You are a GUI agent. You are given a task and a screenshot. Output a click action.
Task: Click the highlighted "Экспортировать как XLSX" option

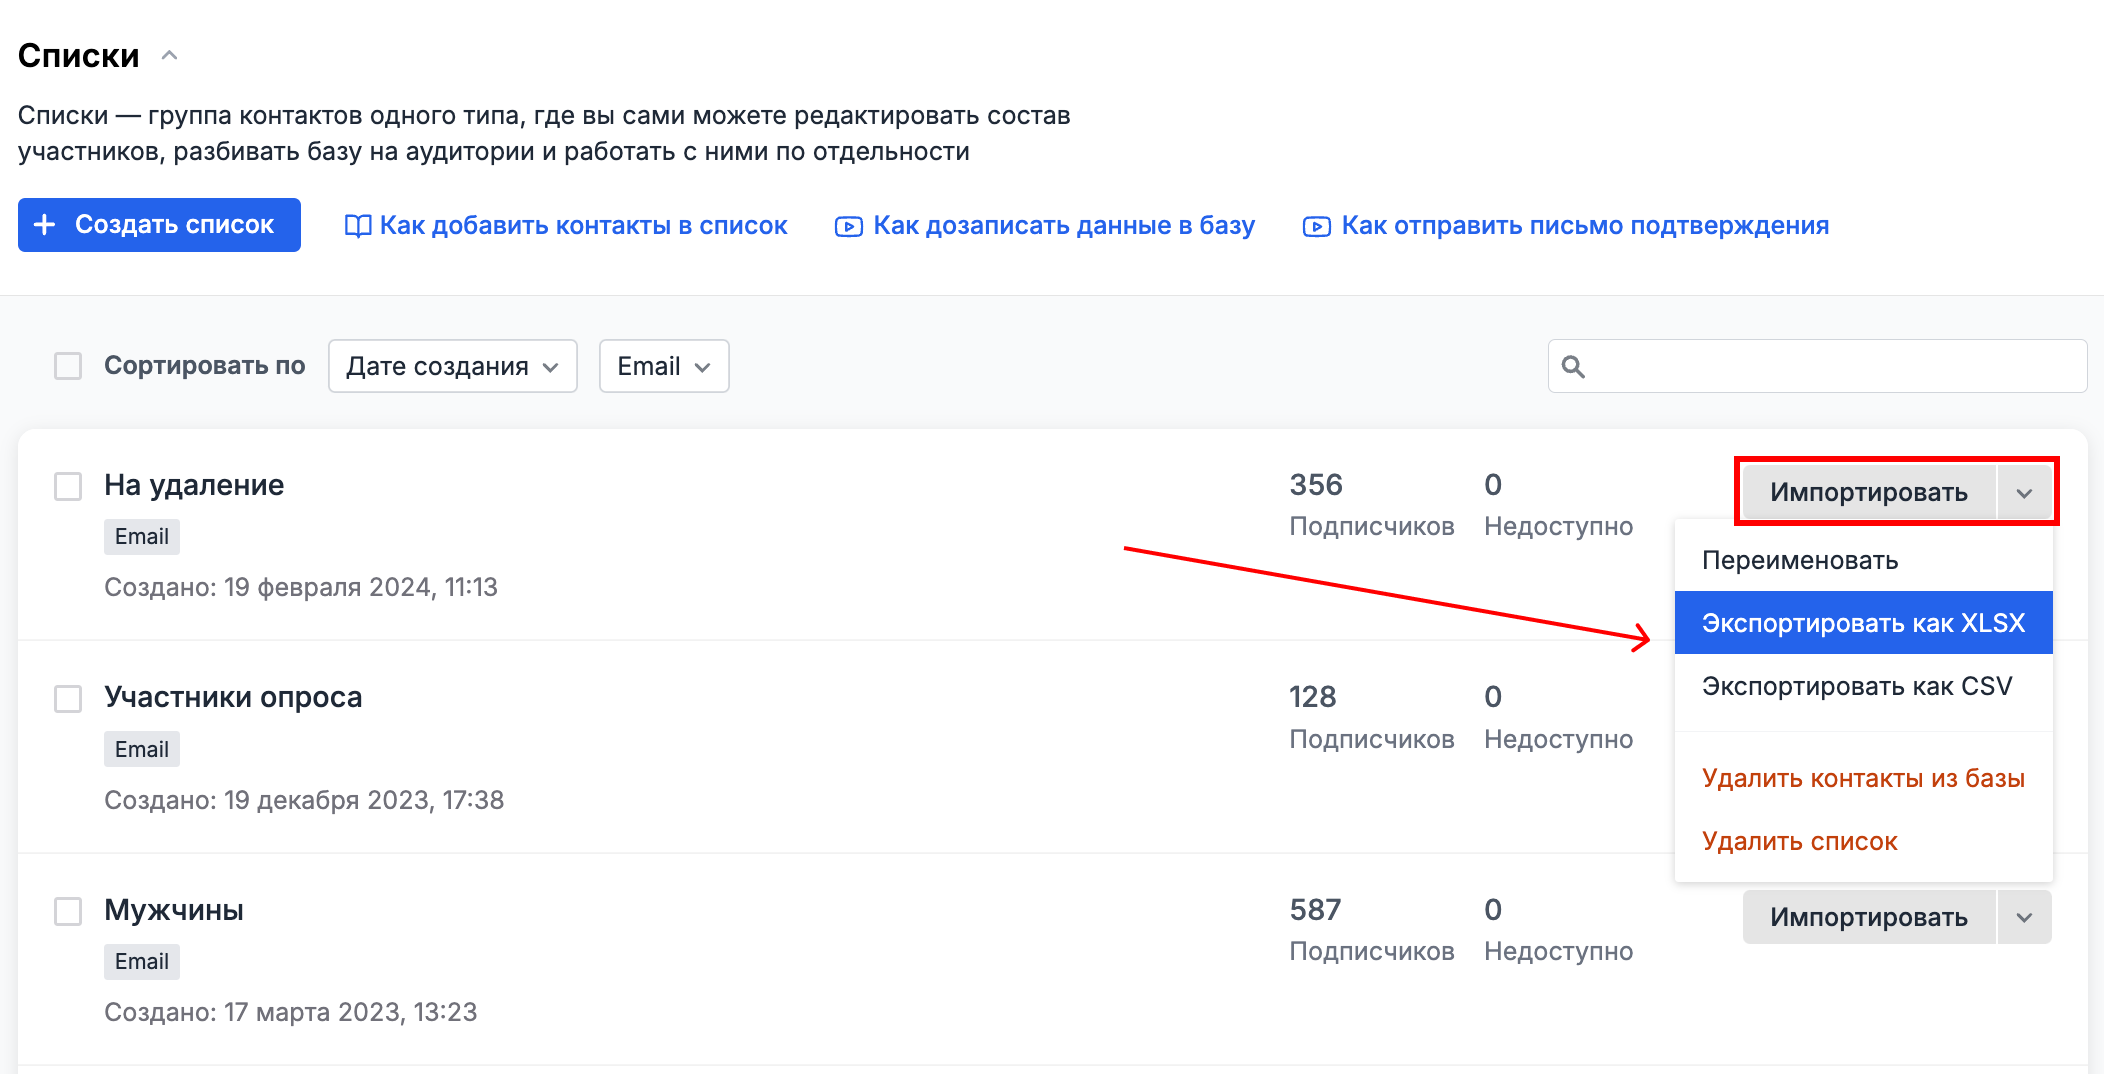(1861, 622)
